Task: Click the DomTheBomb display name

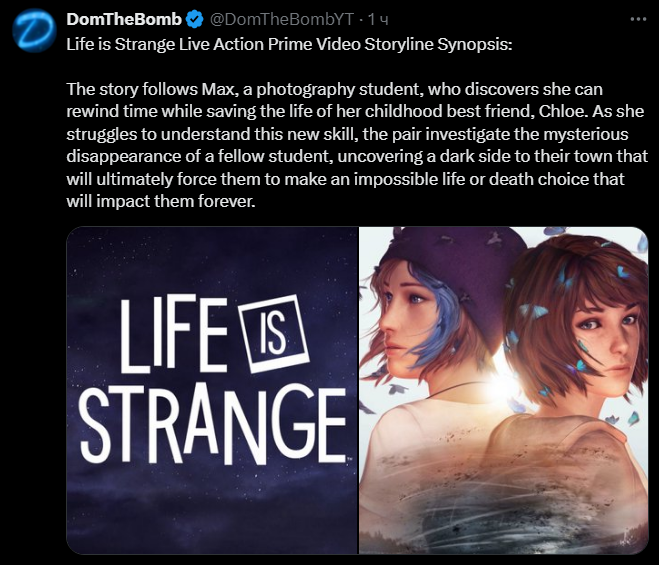Action: pyautogui.click(x=124, y=19)
